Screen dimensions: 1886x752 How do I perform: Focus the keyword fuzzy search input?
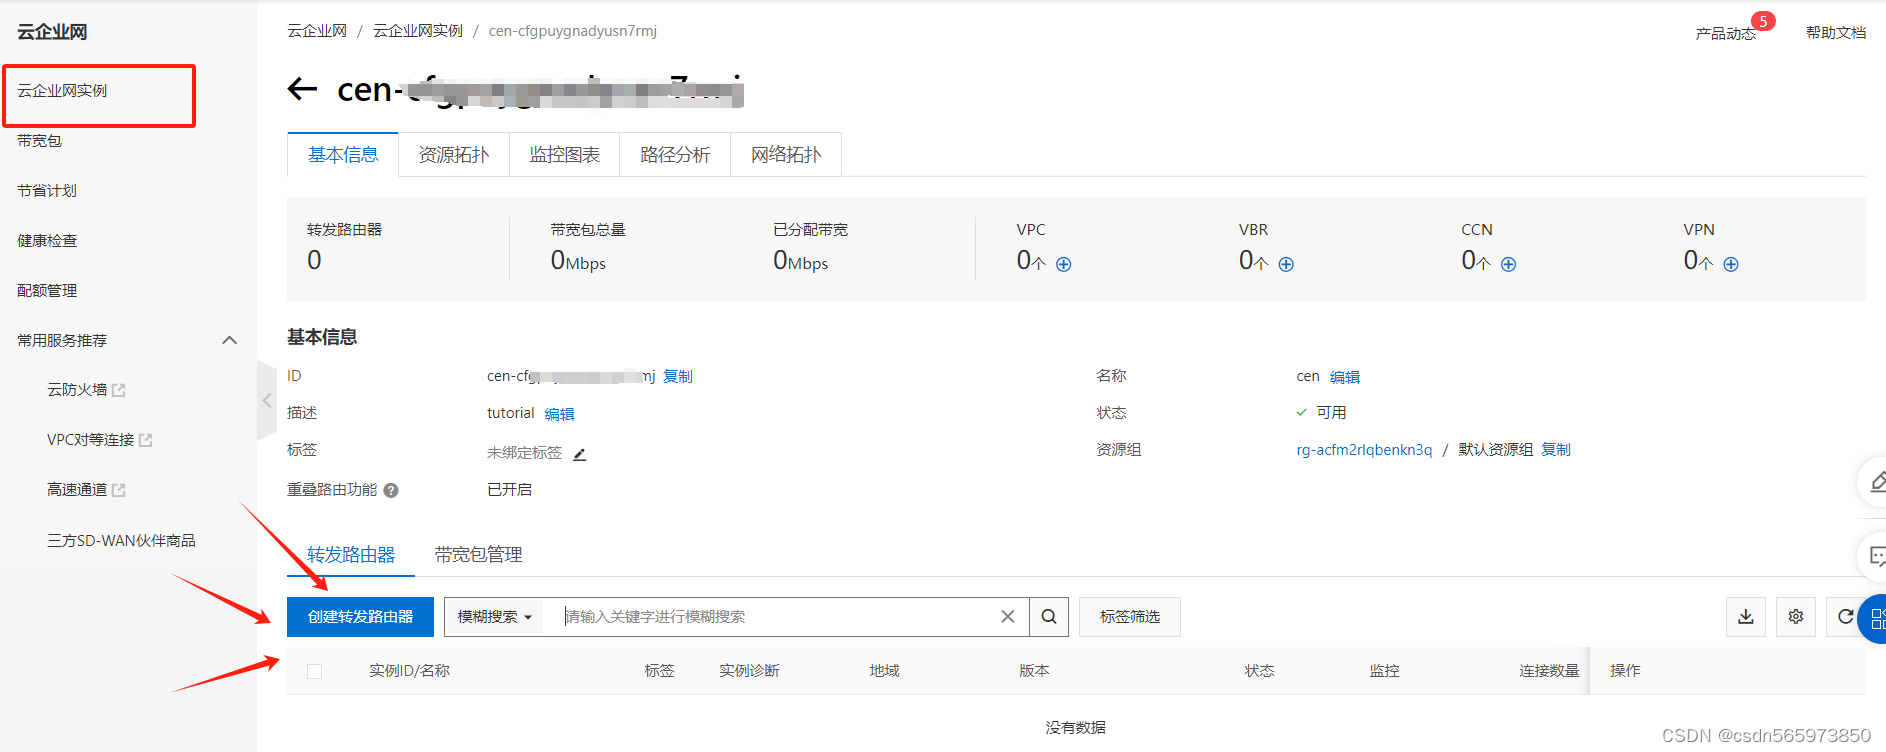coord(776,617)
